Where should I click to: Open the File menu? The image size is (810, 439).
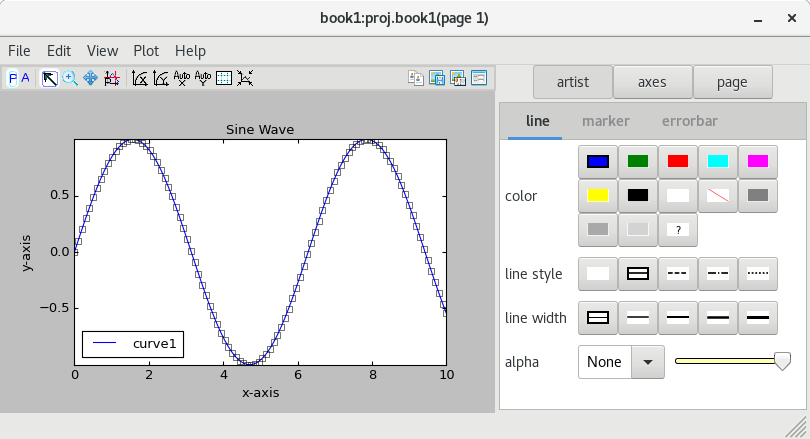pos(19,51)
